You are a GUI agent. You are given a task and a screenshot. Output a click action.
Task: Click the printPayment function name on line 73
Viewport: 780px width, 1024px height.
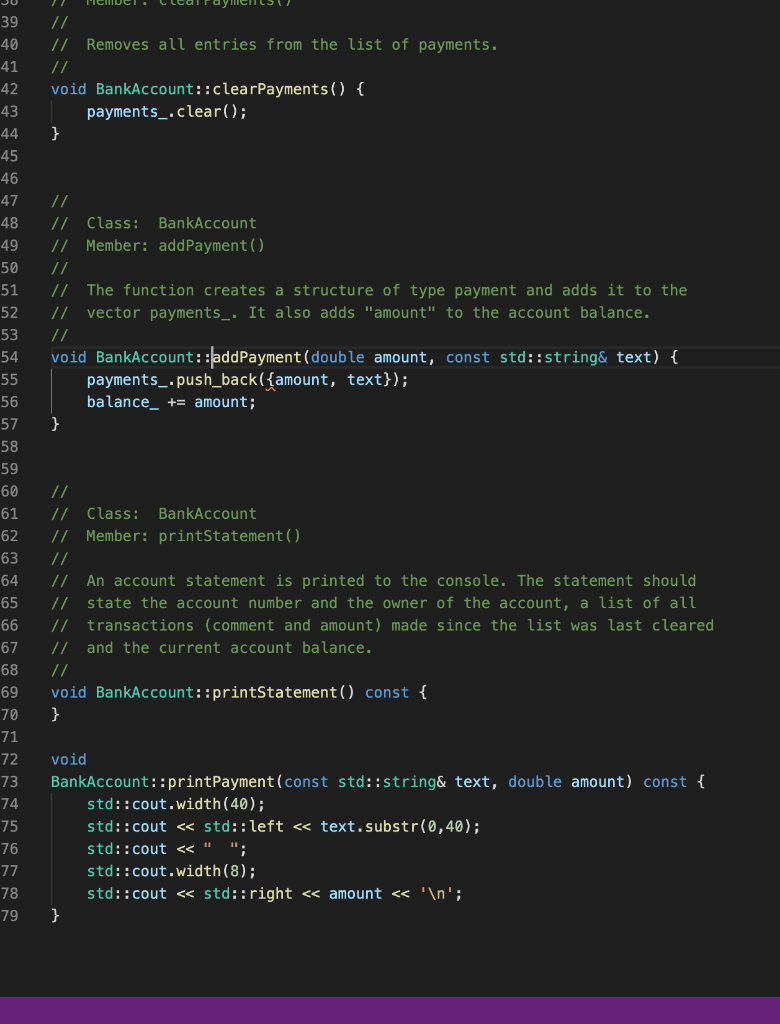221,782
